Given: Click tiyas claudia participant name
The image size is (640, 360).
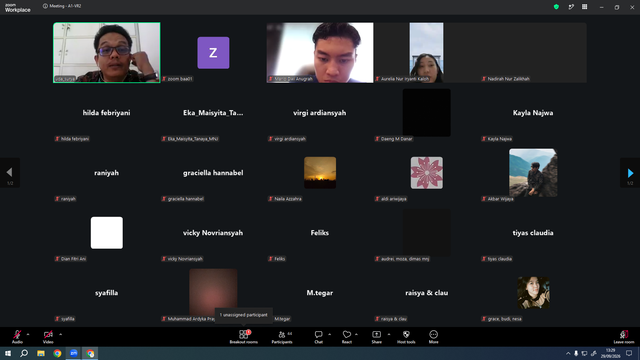Looking at the screenshot, I should [x=533, y=233].
